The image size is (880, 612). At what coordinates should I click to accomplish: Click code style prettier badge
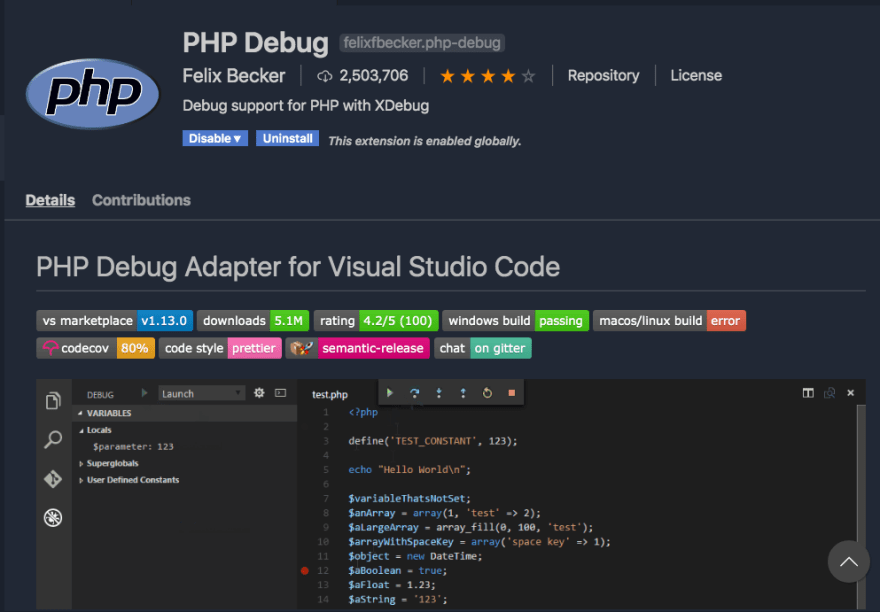point(220,348)
